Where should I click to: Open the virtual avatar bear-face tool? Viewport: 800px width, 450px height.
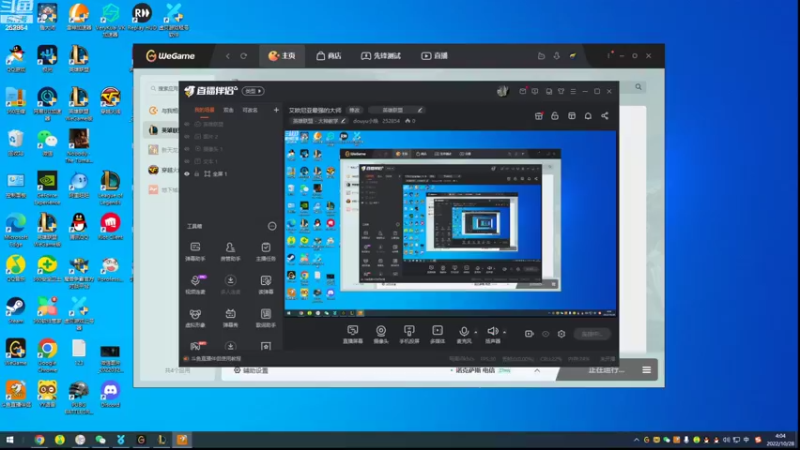[x=195, y=318]
